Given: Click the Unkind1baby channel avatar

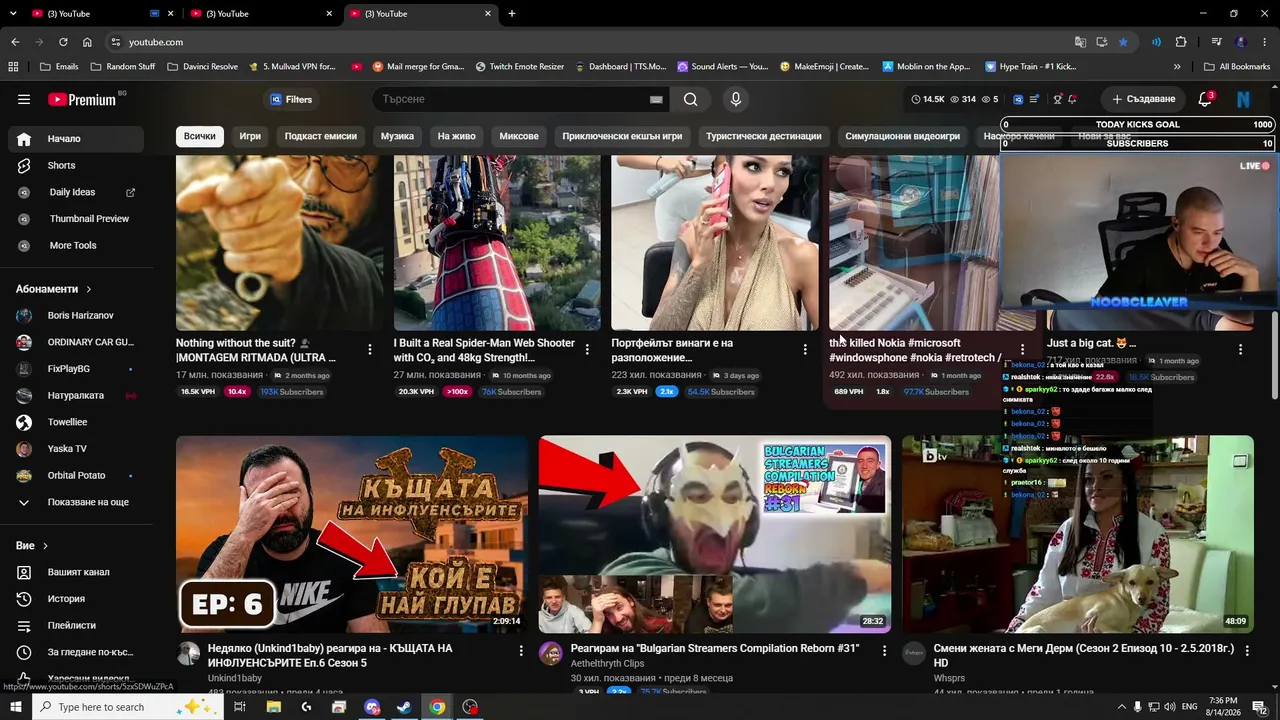Looking at the screenshot, I should tap(188, 654).
